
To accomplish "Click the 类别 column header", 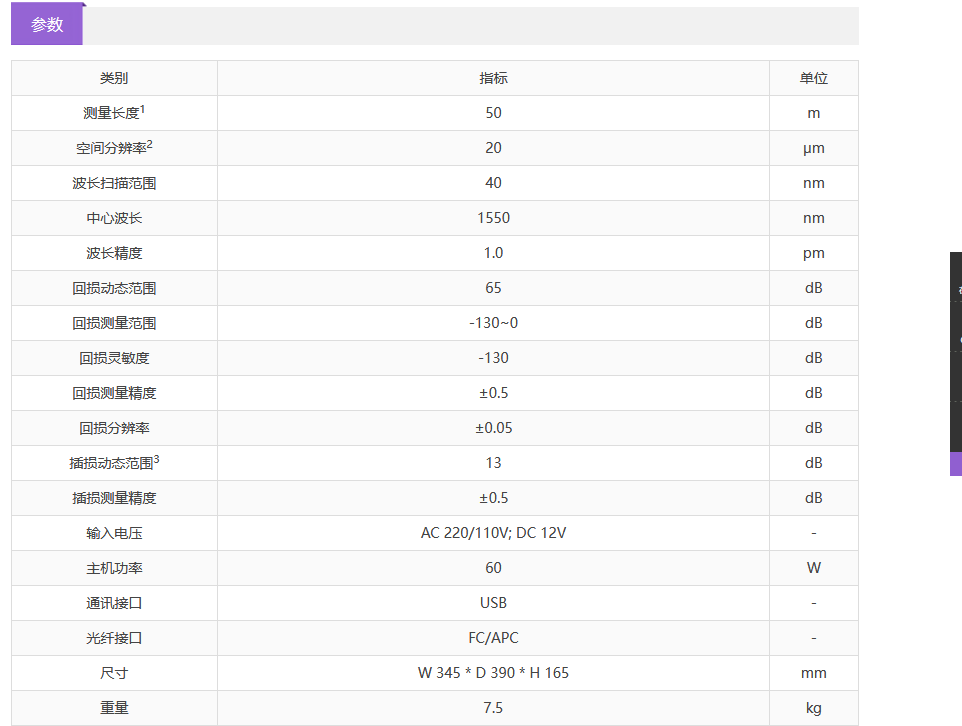I will pyautogui.click(x=114, y=78).
